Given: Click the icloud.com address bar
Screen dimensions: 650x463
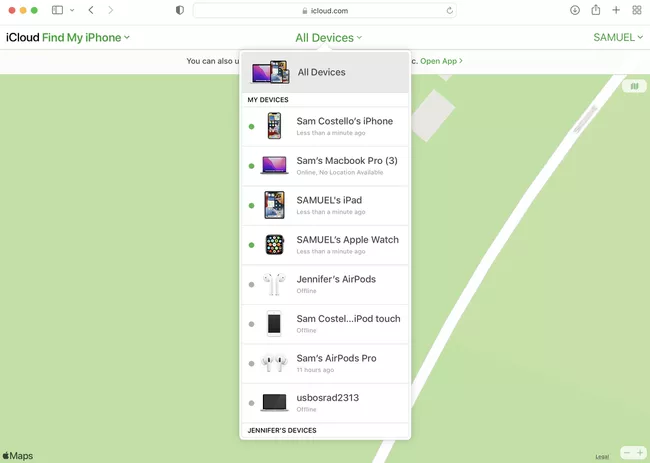Looking at the screenshot, I should click(x=324, y=10).
